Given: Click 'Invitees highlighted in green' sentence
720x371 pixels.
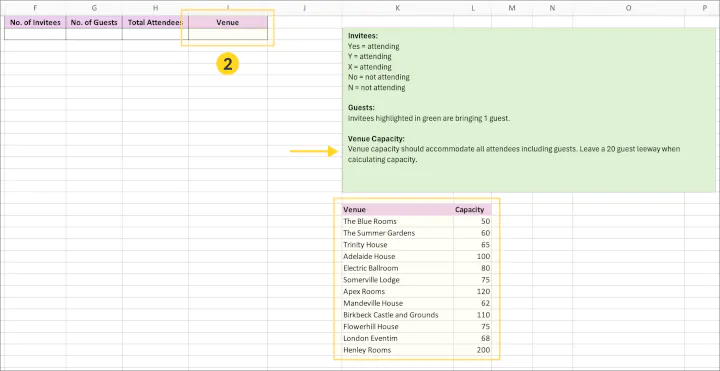Looking at the screenshot, I should coord(428,118).
